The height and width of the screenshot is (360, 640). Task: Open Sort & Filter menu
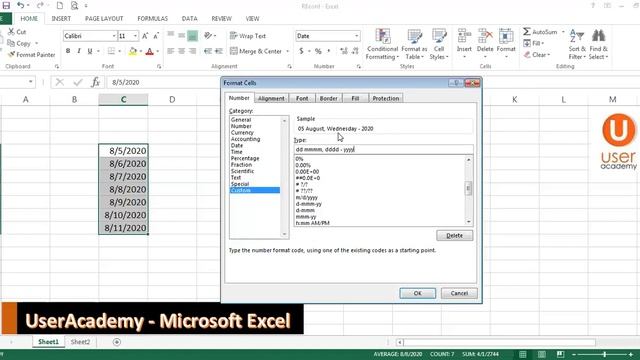pyautogui.click(x=577, y=44)
